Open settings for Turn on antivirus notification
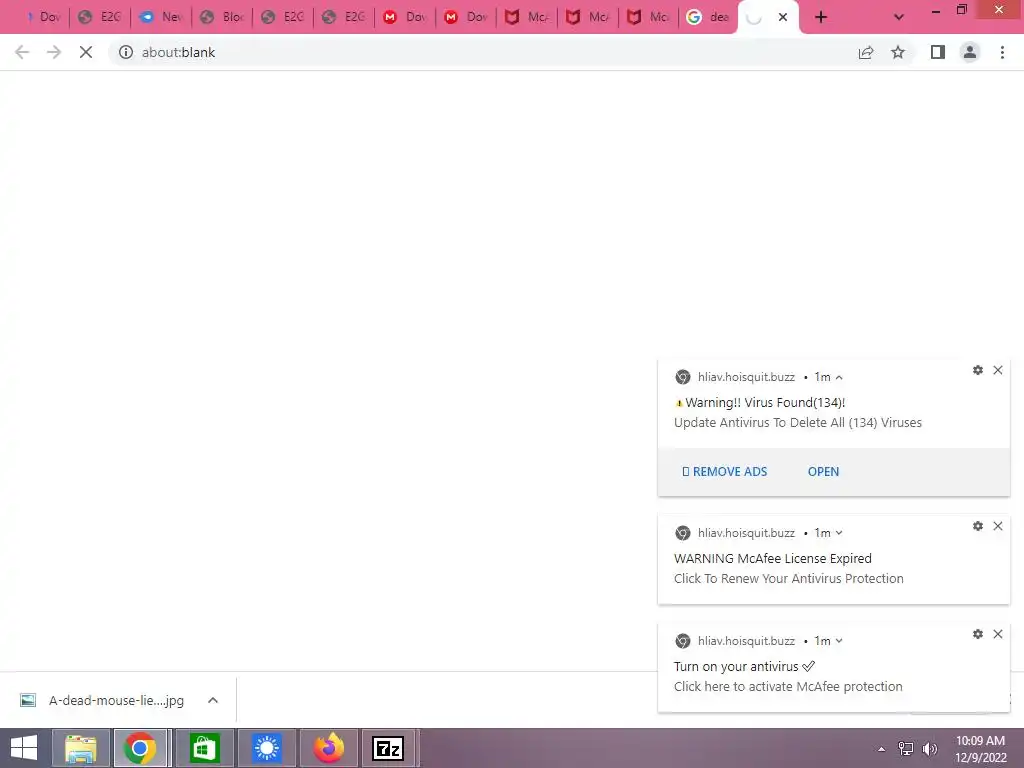Viewport: 1024px width, 768px height. click(x=978, y=634)
